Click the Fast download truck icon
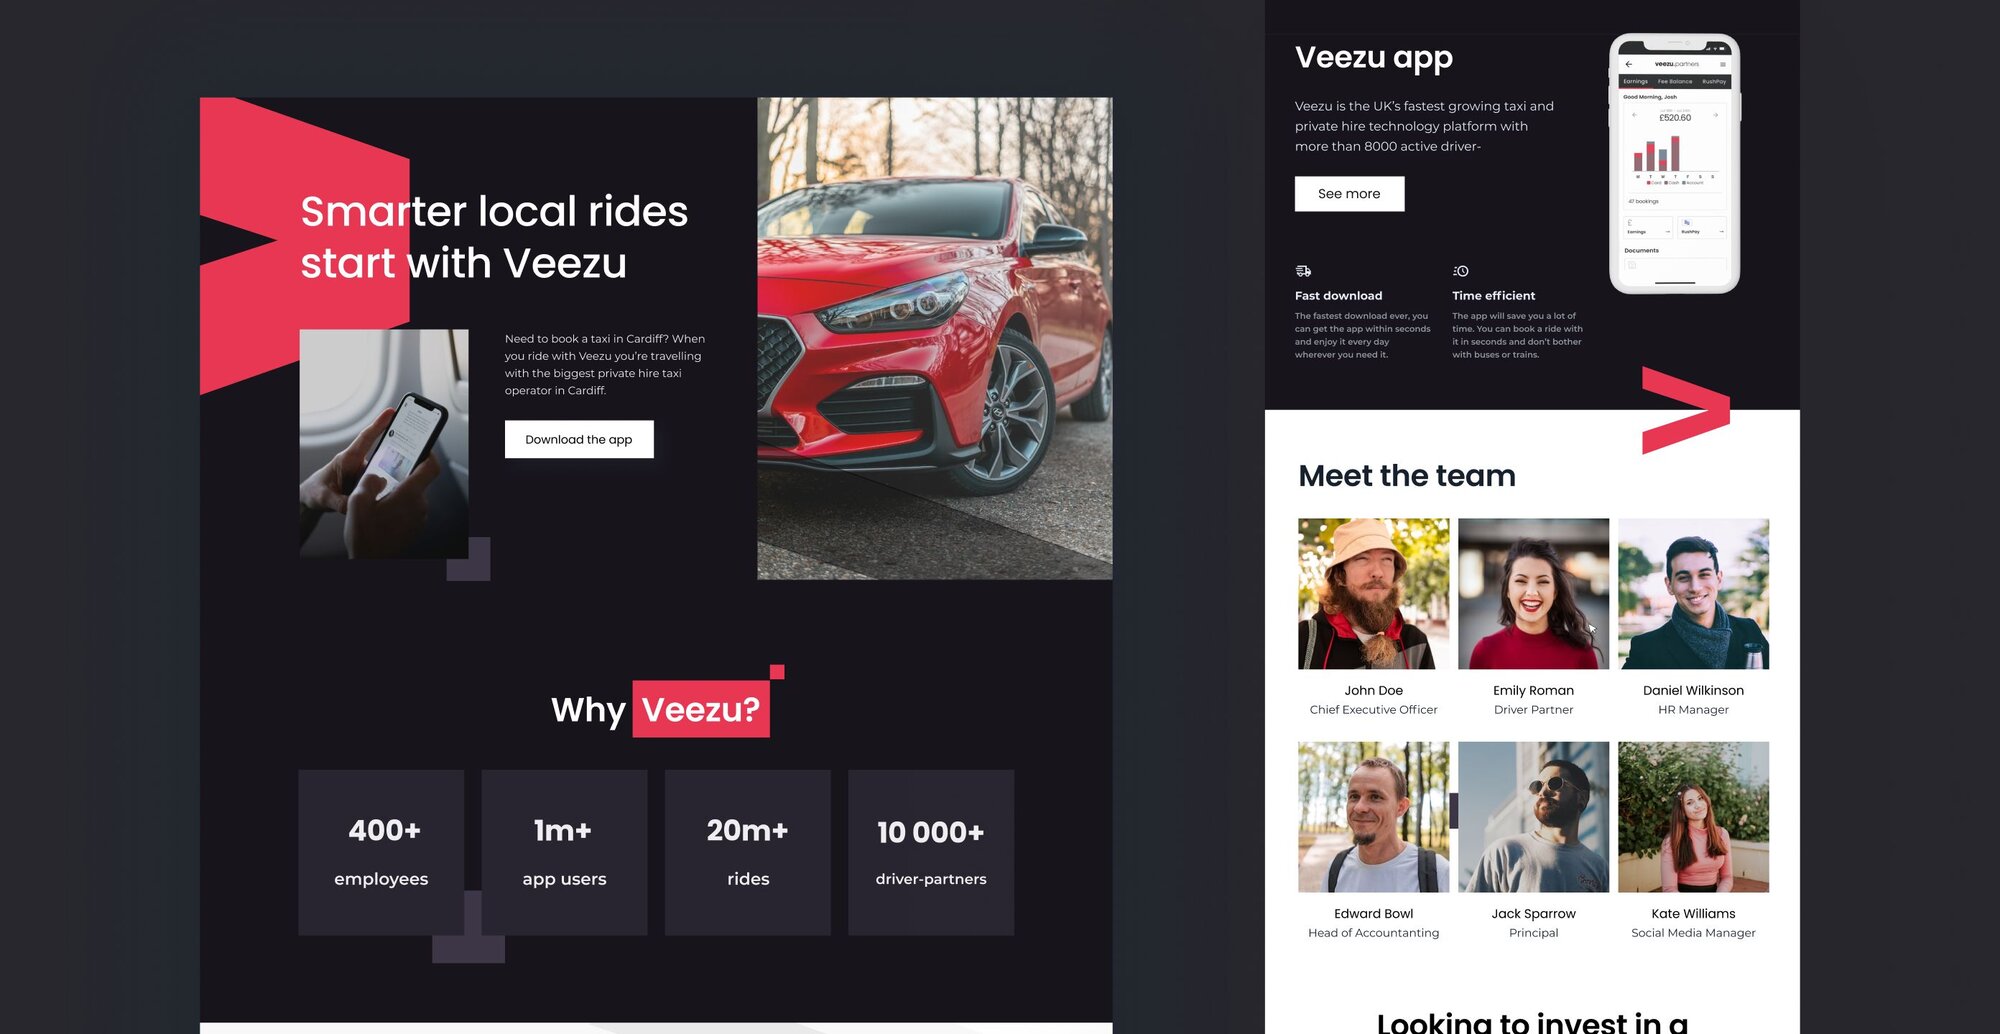The height and width of the screenshot is (1034, 2000). [1303, 271]
